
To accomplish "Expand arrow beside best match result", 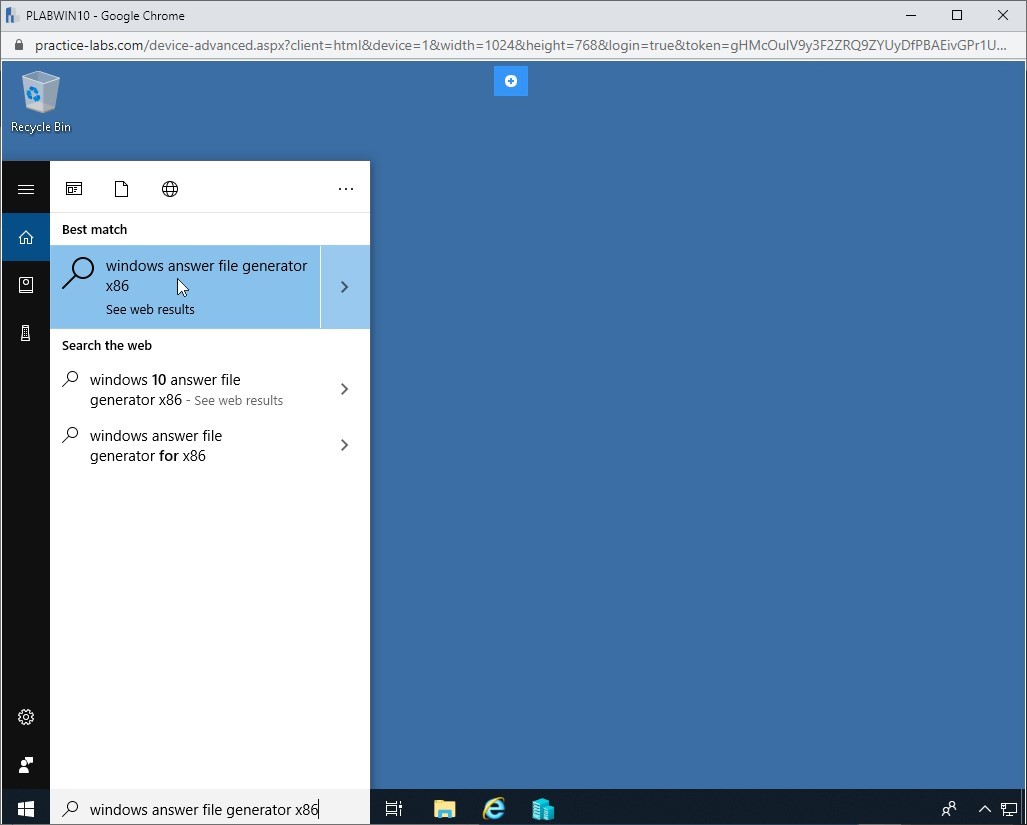I will pyautogui.click(x=345, y=287).
